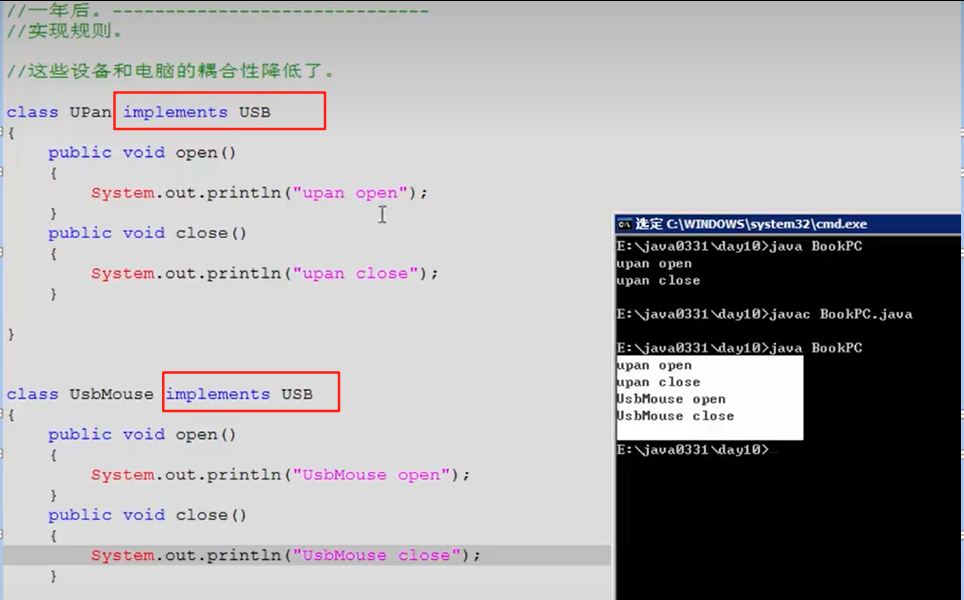Image resolution: width=964 pixels, height=600 pixels.
Task: Open the cmd.exe window system menu icon
Action: point(625,224)
